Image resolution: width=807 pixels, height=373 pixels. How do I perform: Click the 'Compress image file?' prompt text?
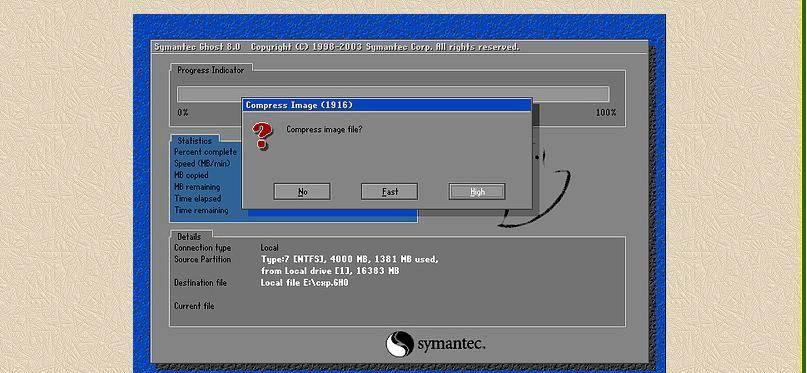coord(324,130)
